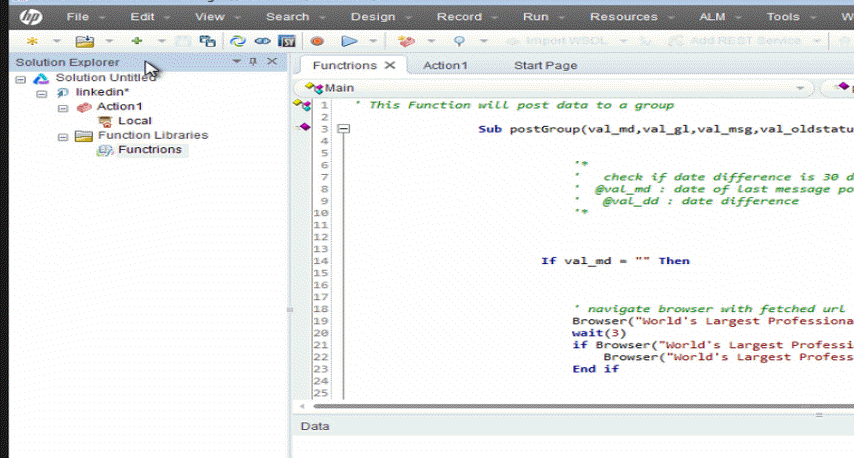854x458 pixels.
Task: Click the New (yellow star) toolbar icon
Action: (x=32, y=41)
